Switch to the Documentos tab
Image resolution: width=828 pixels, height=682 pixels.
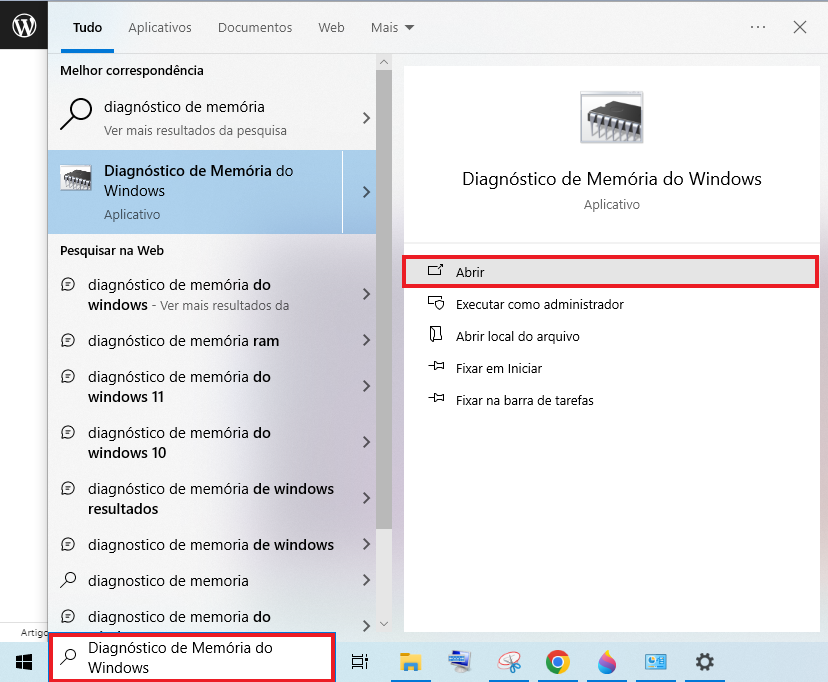coord(255,27)
